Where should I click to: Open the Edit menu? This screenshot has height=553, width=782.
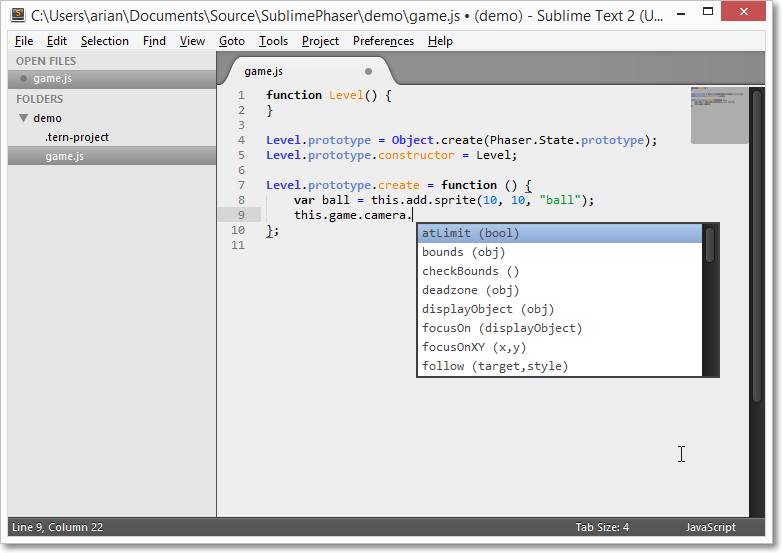click(x=57, y=41)
